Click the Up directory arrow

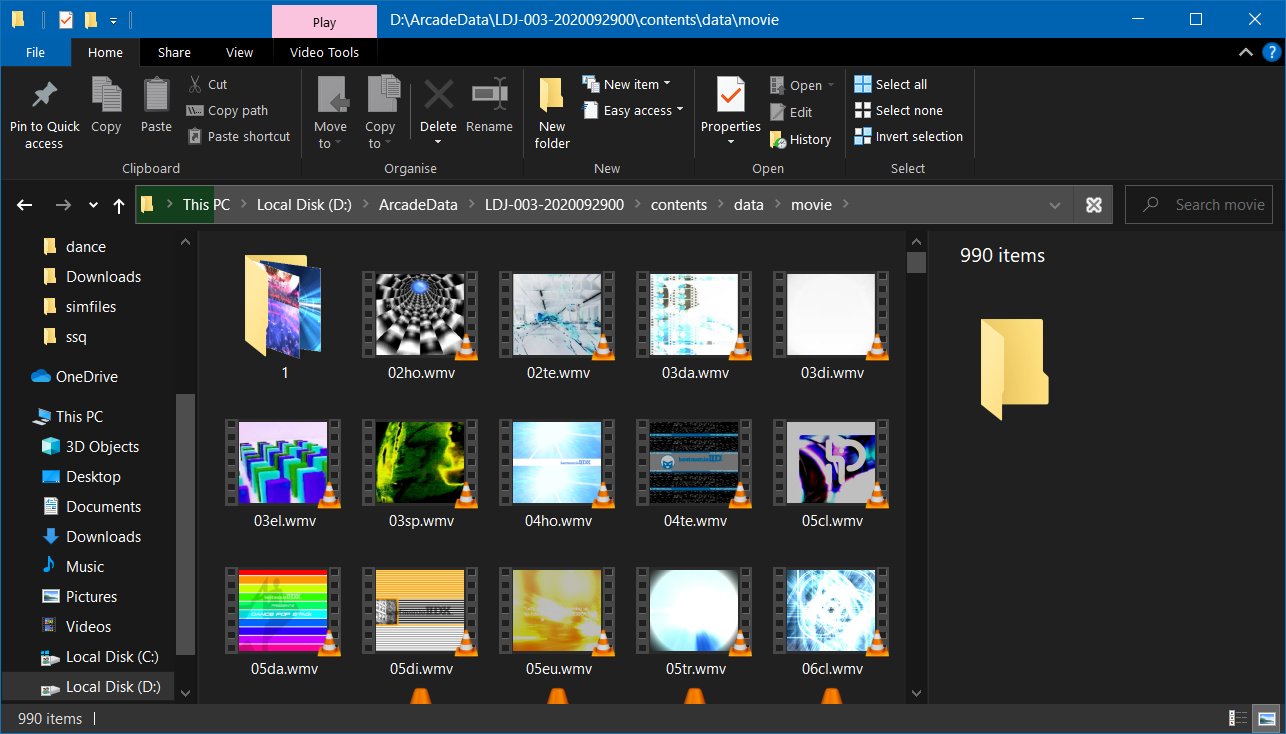[x=119, y=205]
